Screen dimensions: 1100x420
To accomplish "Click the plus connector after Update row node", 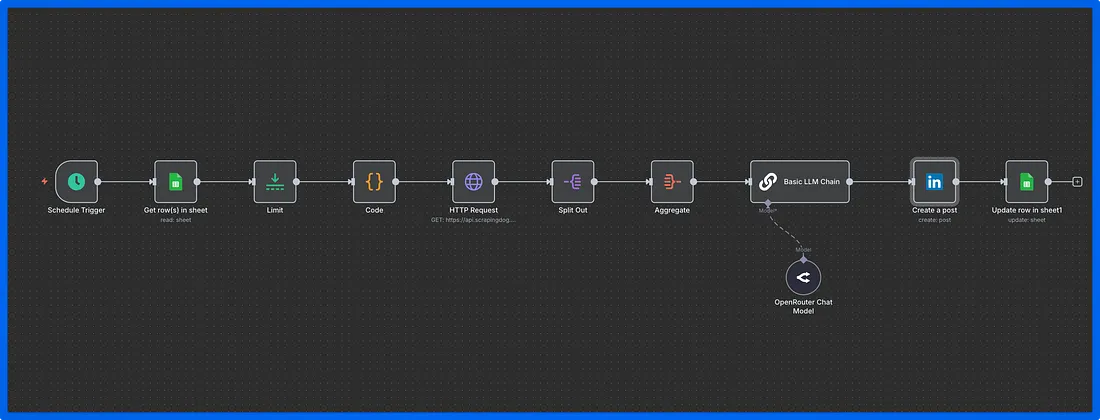I will (x=1076, y=182).
